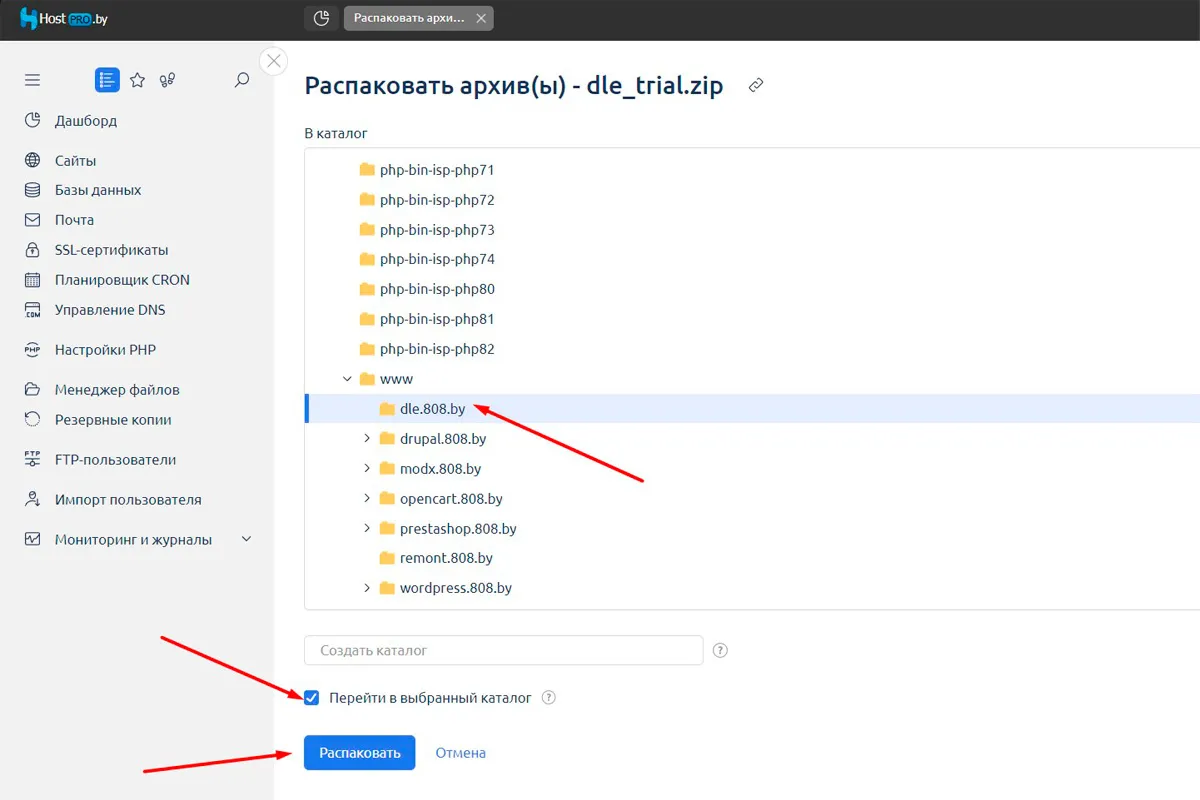This screenshot has height=800, width=1200.
Task: Click the HostPRO.by logo
Action: coord(64,18)
